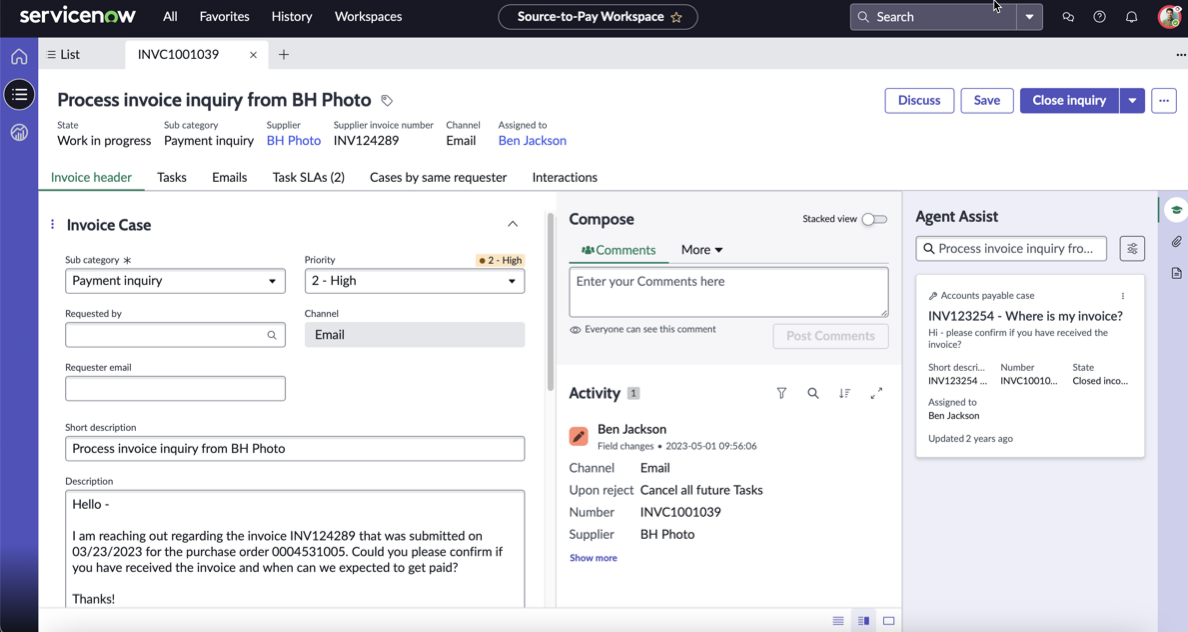Open the All menu

170,17
